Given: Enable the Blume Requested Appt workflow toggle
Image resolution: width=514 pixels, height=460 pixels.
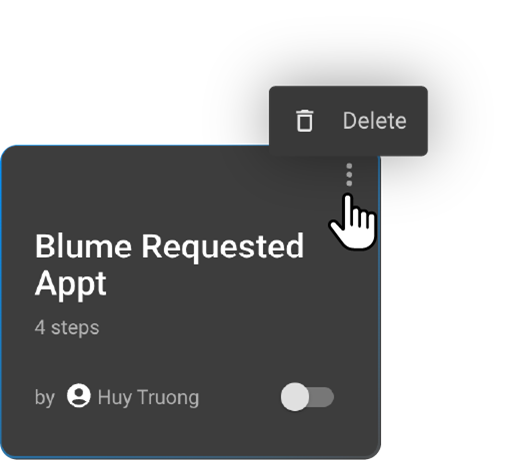Looking at the screenshot, I should 307,397.
